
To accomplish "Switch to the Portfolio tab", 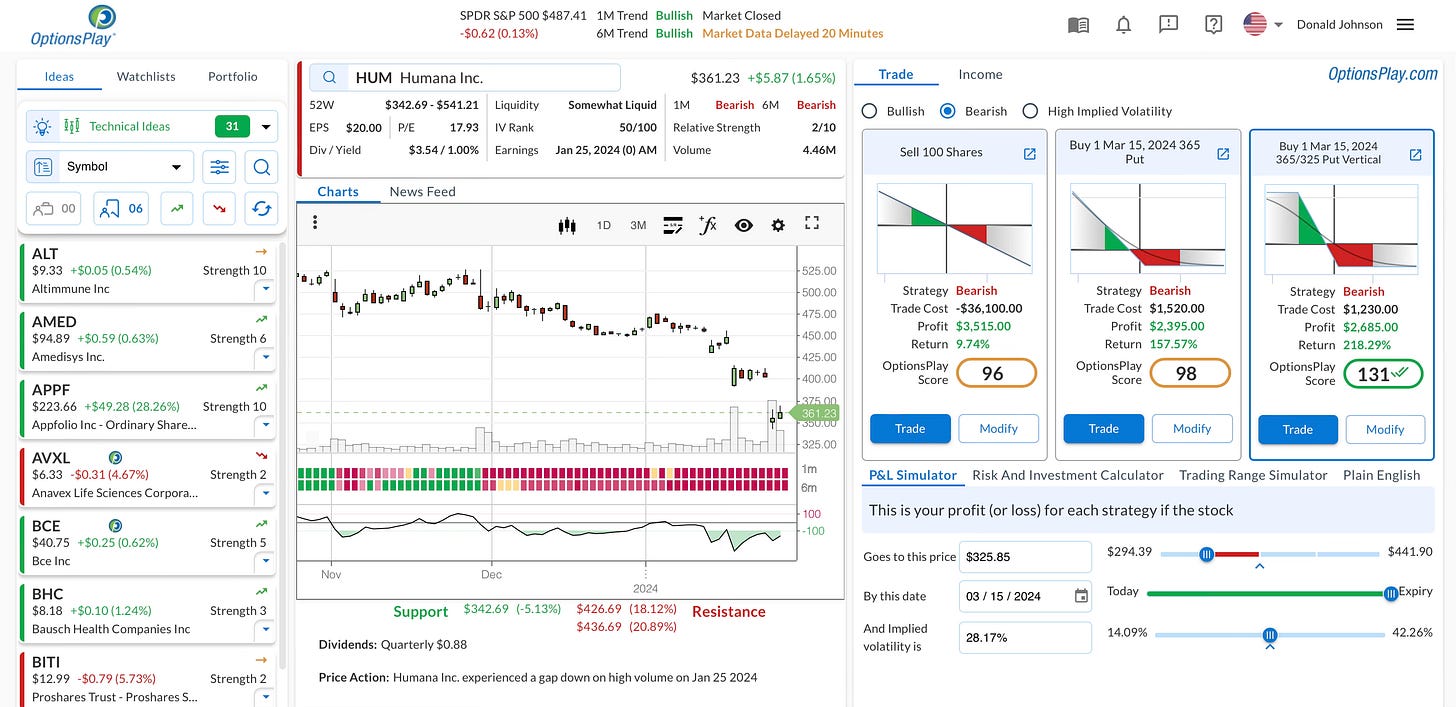I will 233,76.
